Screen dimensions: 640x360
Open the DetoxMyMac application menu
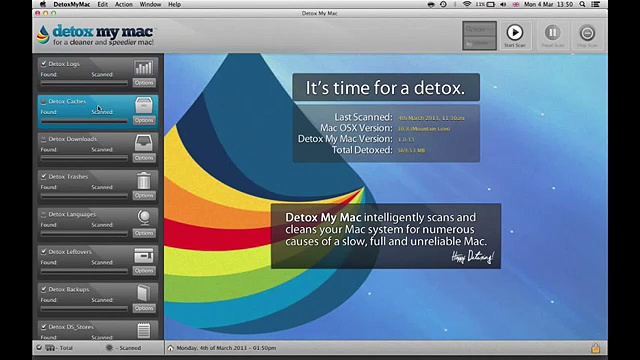(71, 4)
